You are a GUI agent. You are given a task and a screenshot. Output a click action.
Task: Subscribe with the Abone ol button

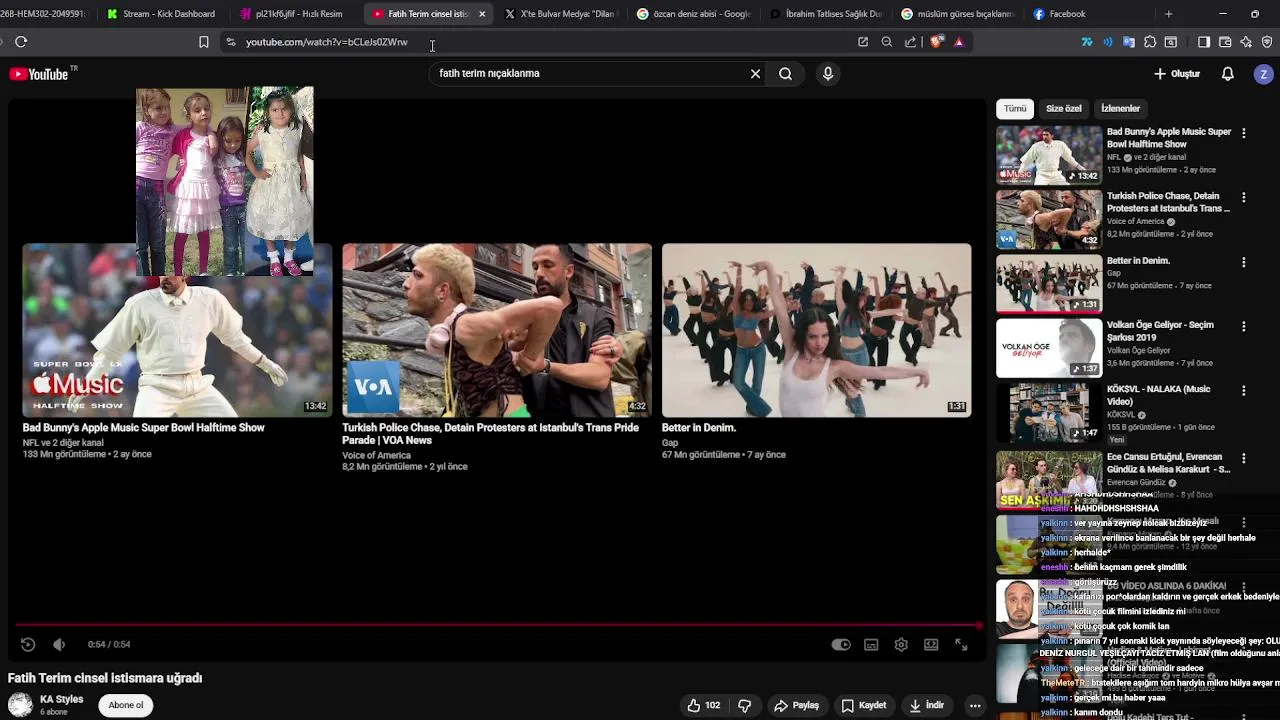point(126,705)
